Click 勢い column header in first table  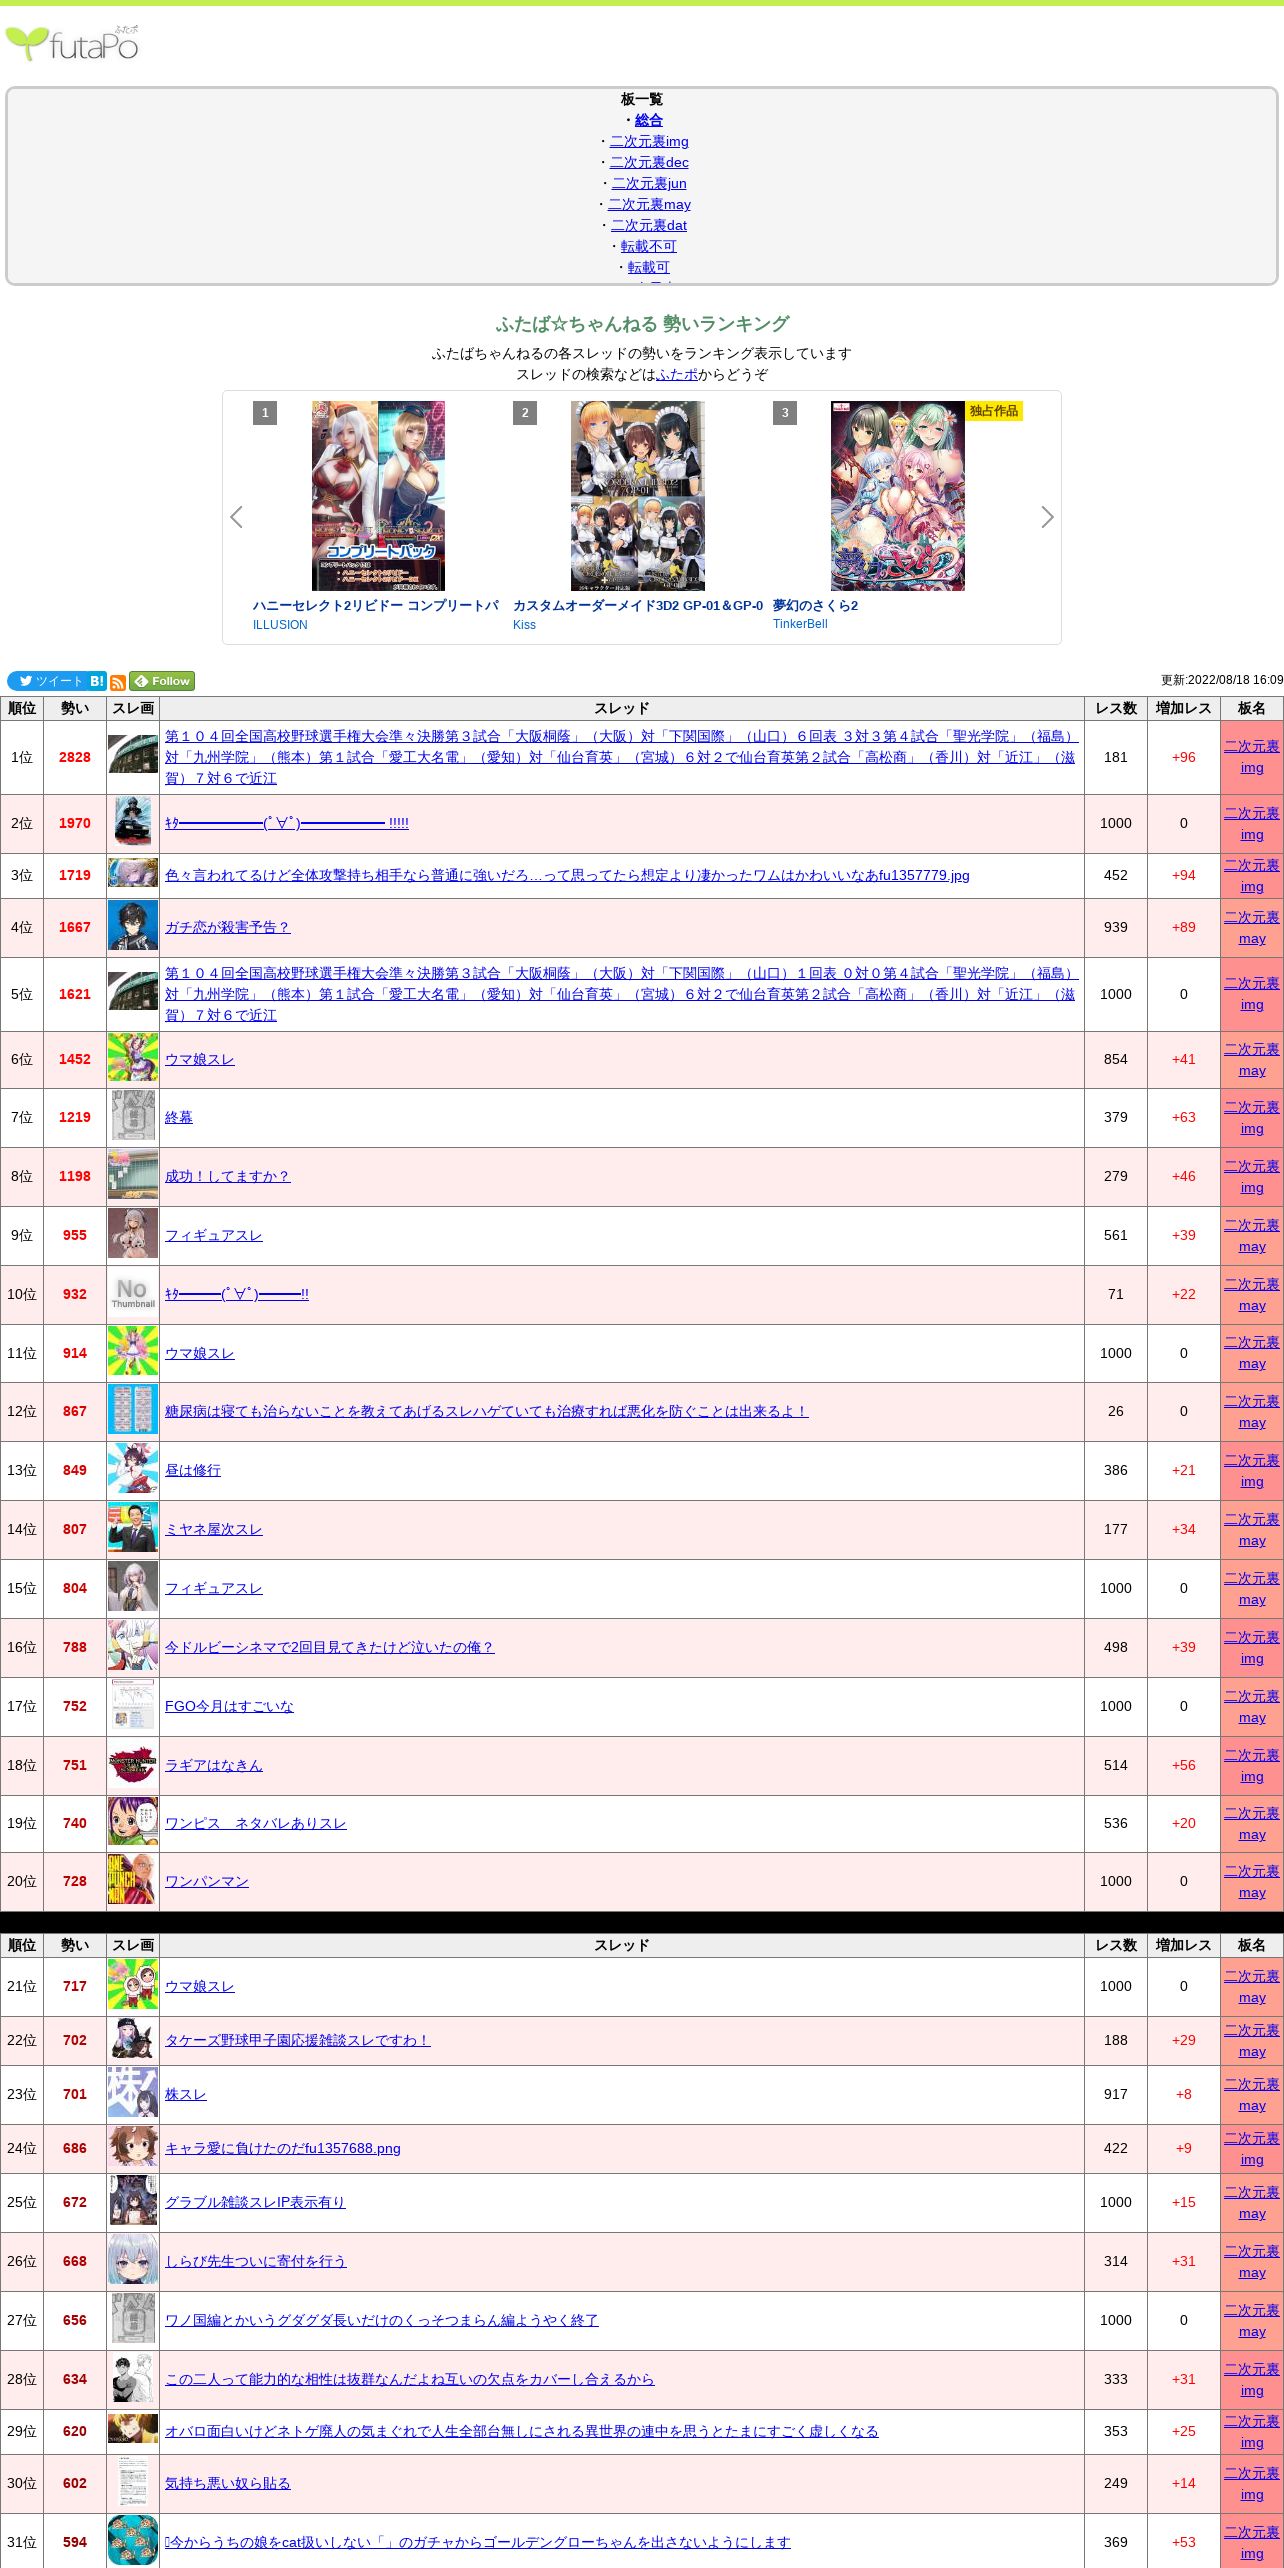[75, 708]
